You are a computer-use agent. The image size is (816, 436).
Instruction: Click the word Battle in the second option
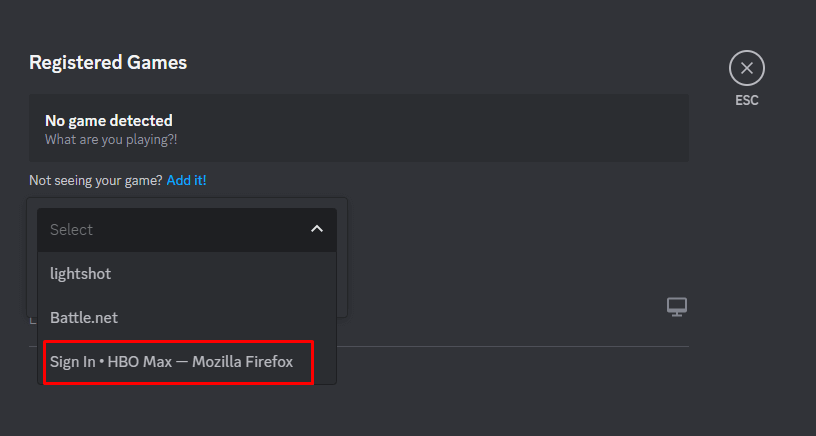click(x=69, y=317)
